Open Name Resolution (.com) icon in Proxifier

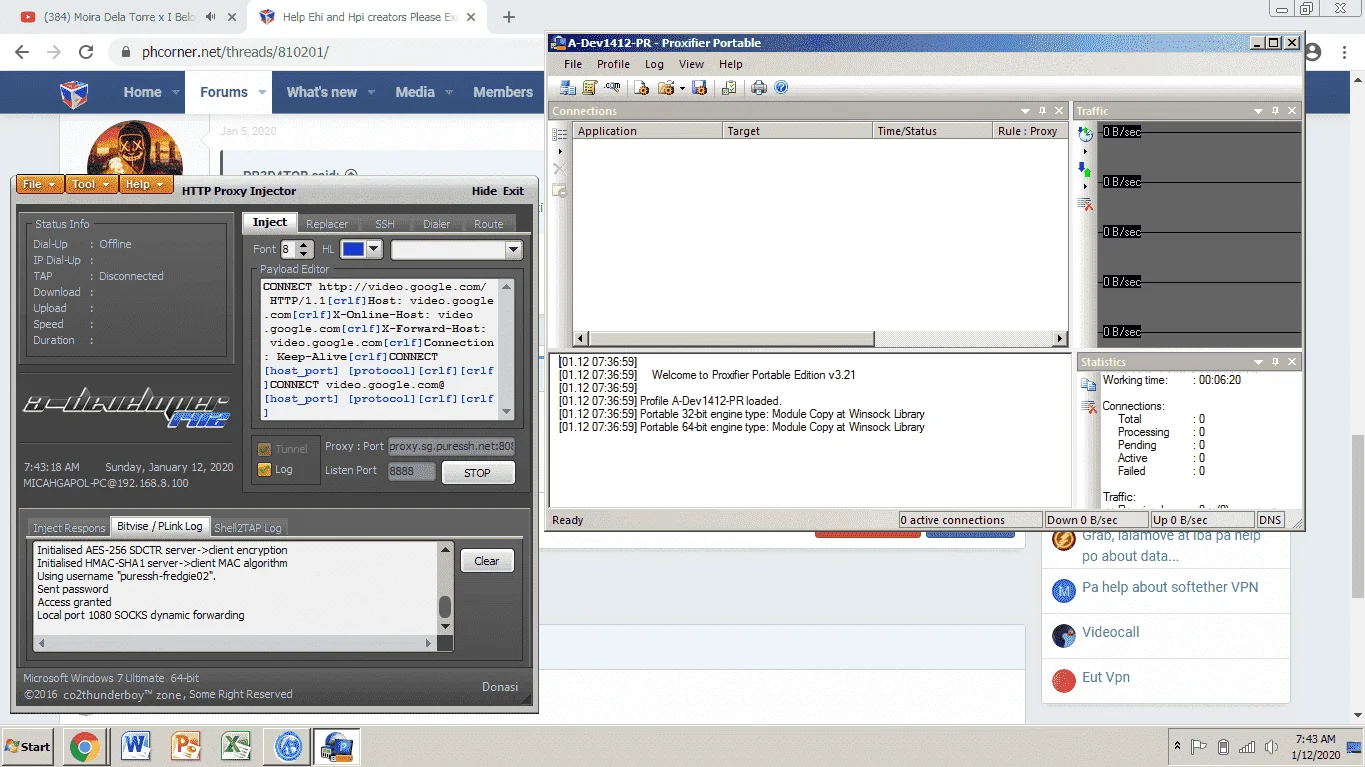pyautogui.click(x=612, y=88)
